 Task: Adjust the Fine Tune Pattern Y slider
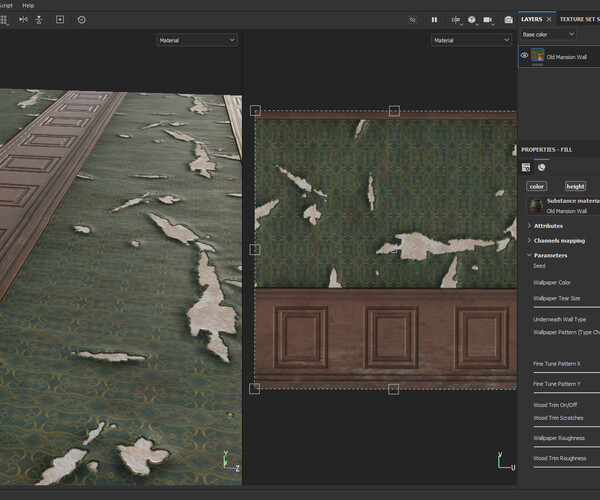pyautogui.click(x=567, y=393)
